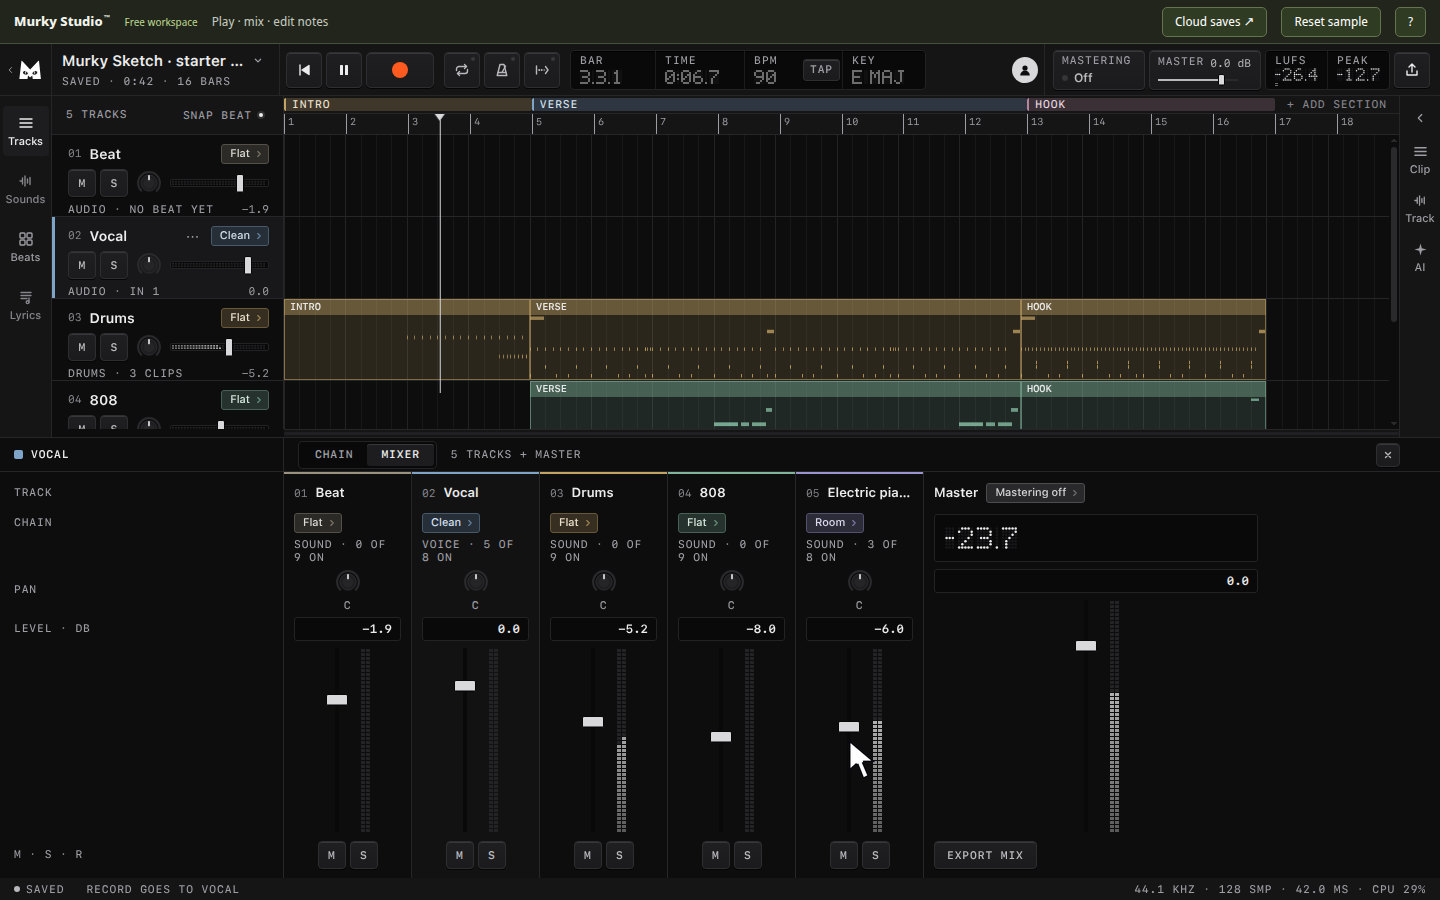Open the AI assistant icon
Image resolution: width=1440 pixels, height=900 pixels.
click(1420, 257)
